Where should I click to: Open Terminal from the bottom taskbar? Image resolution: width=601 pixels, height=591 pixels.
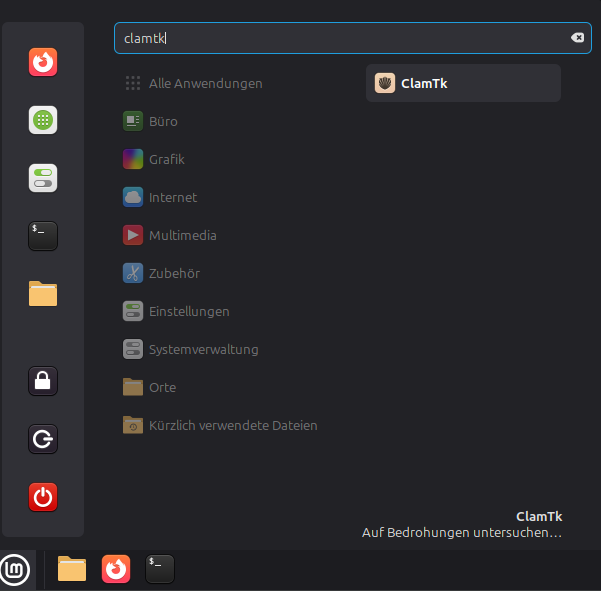pyautogui.click(x=160, y=569)
